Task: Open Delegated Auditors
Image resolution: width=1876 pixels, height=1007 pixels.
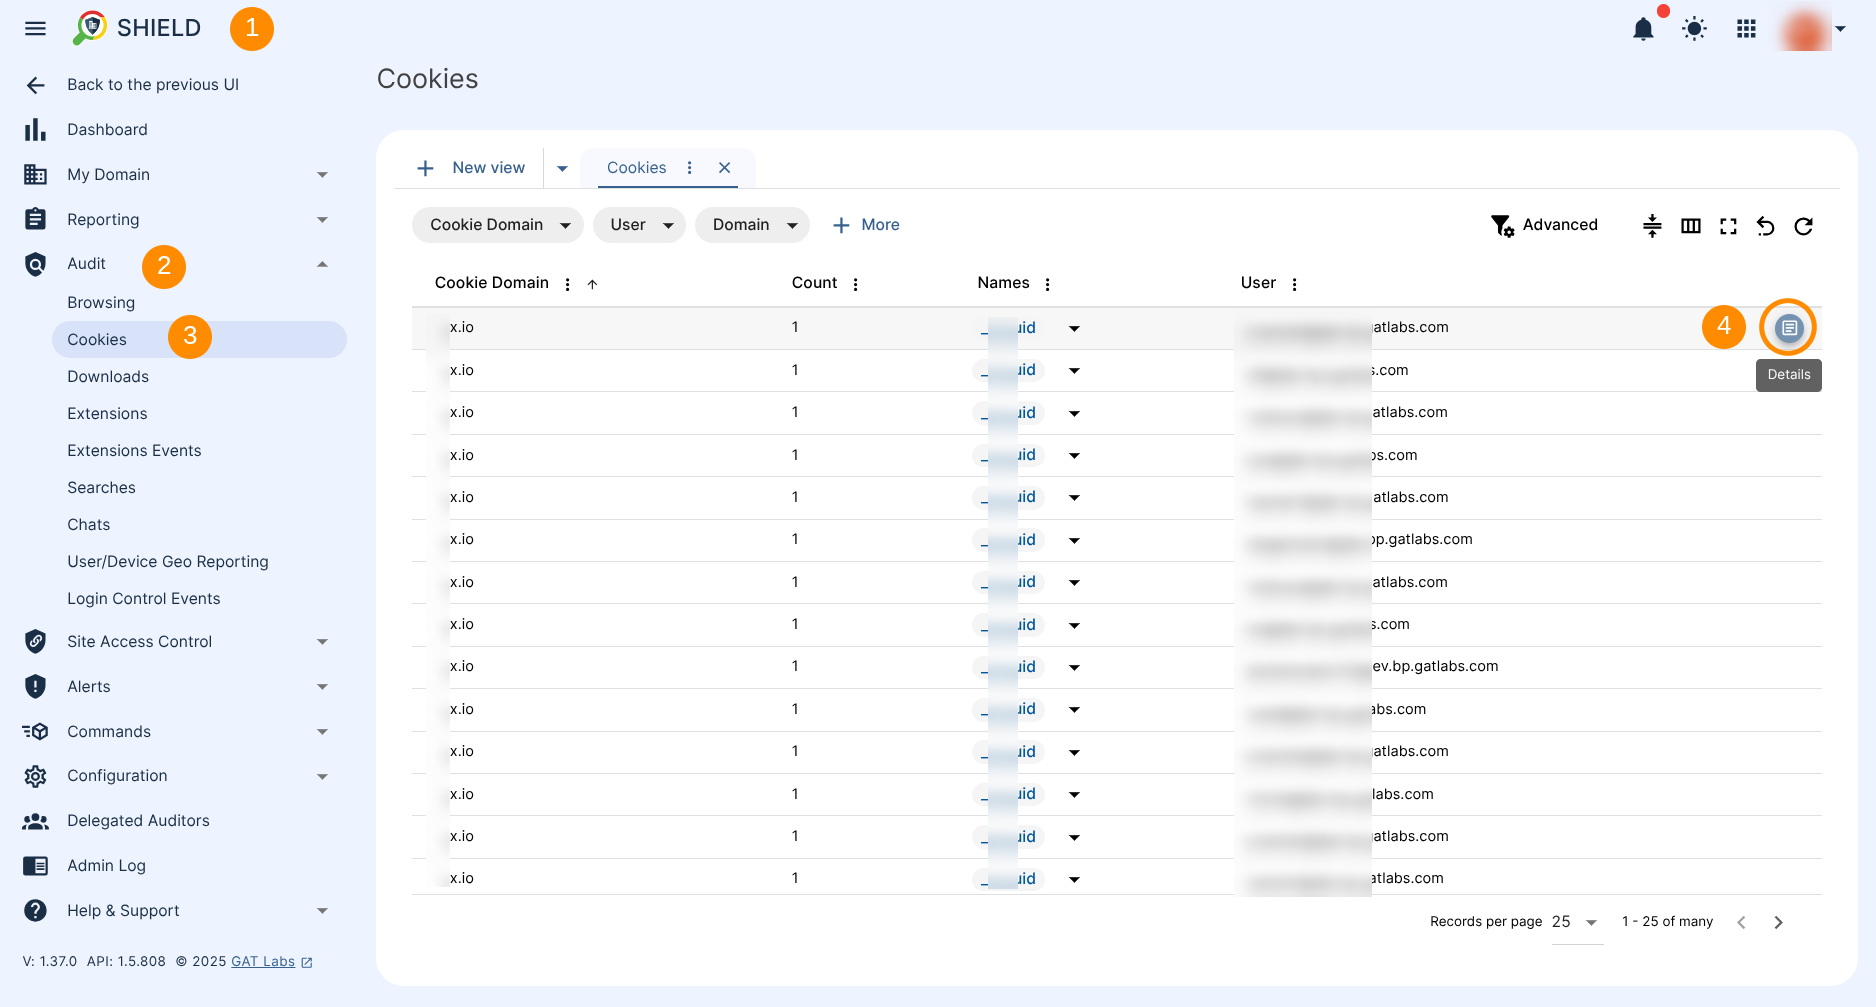Action: pyautogui.click(x=138, y=821)
